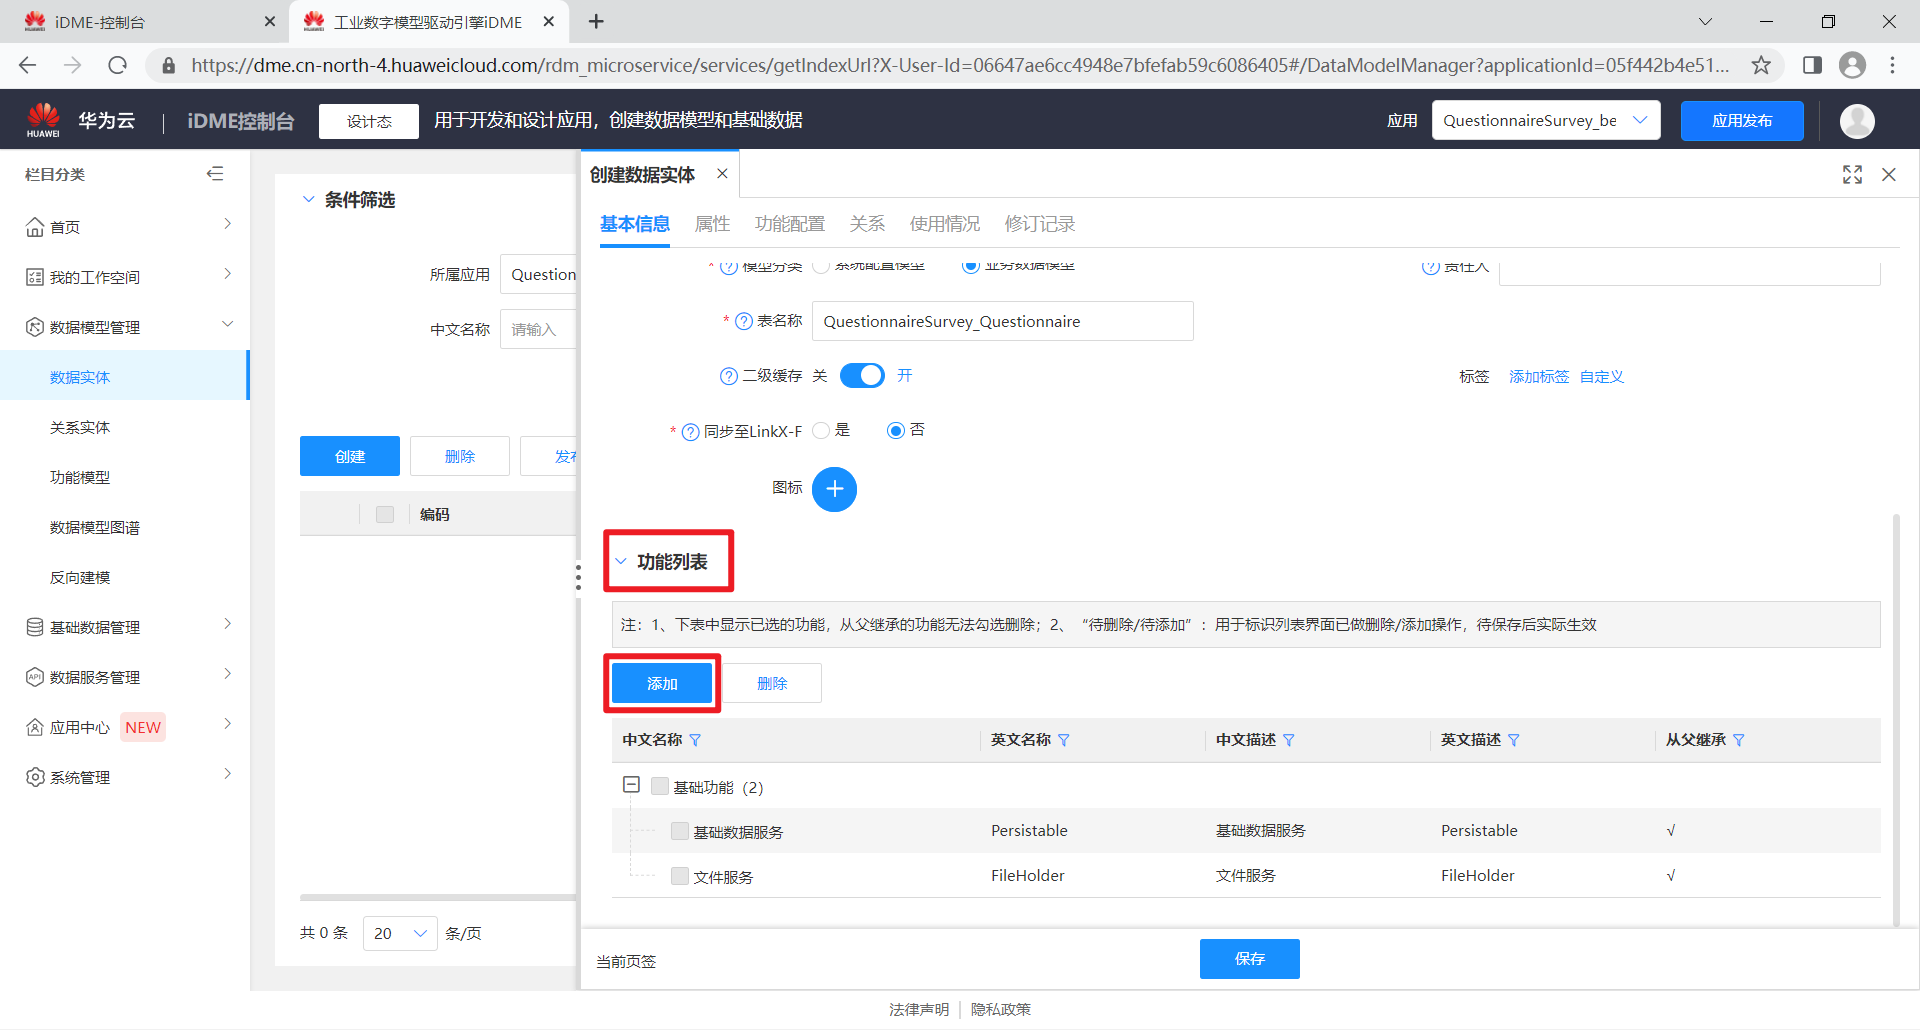Viewport: 1920px width, 1030px height.
Task: Maximize the 创建数据实体 panel
Action: click(1852, 174)
